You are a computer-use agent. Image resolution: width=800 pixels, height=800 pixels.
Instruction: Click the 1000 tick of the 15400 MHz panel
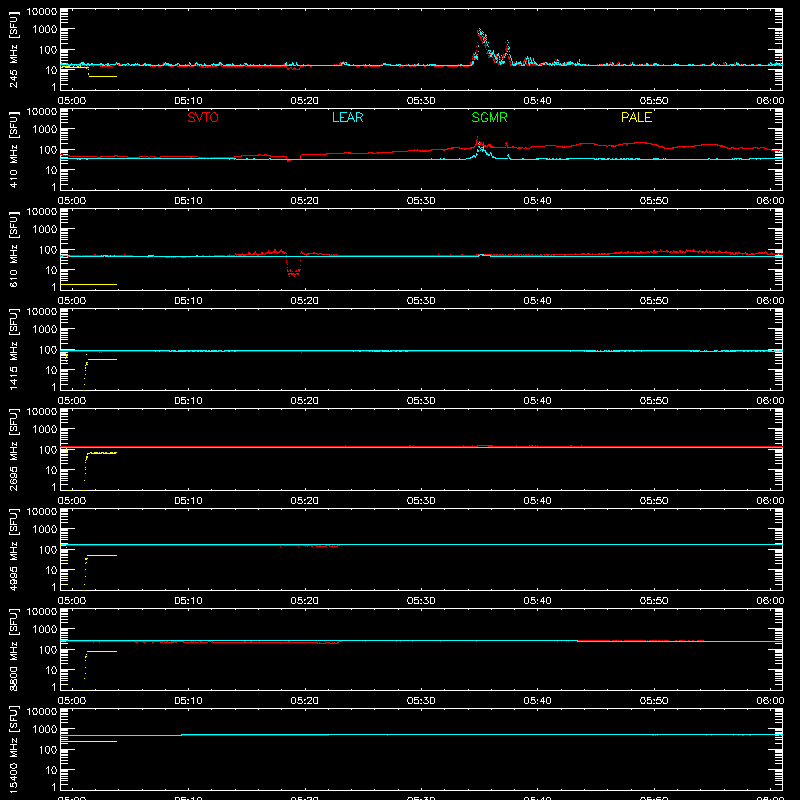click(45, 730)
